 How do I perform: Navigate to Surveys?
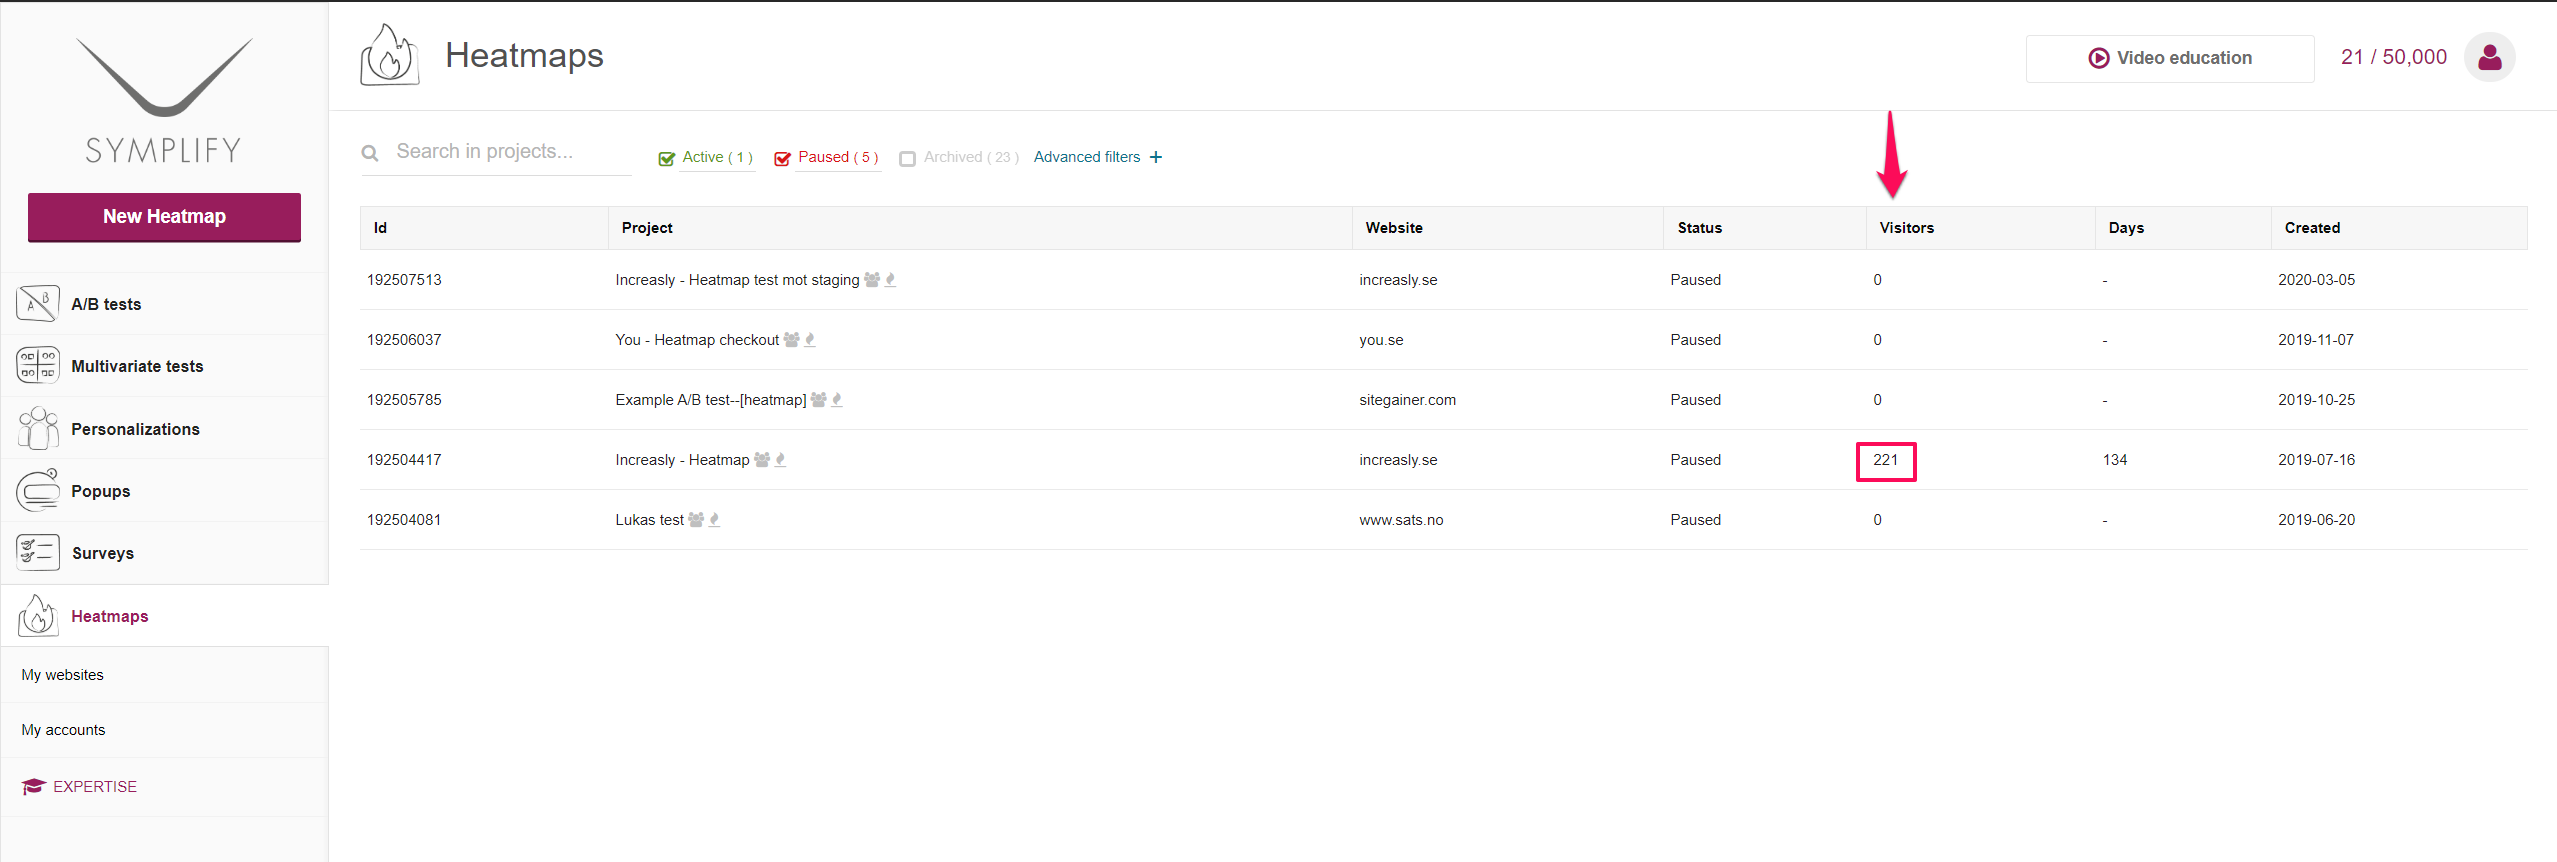pos(165,553)
